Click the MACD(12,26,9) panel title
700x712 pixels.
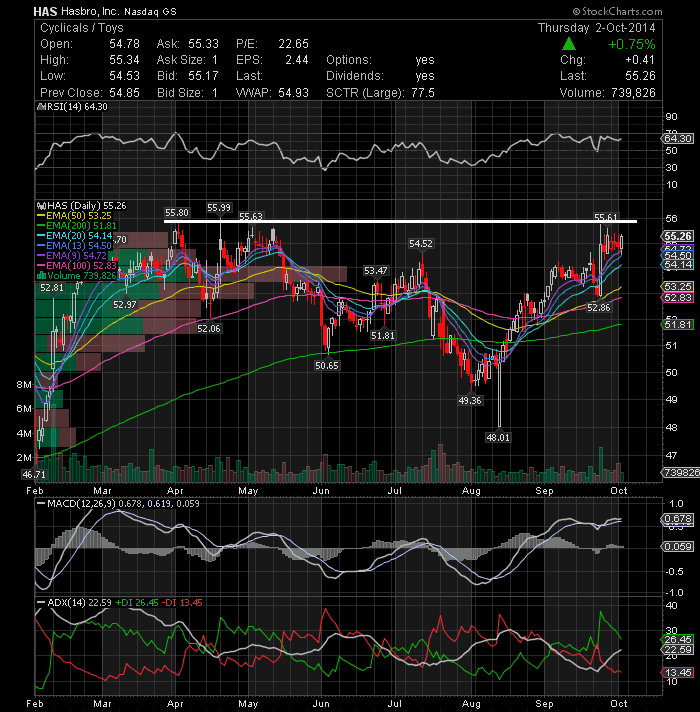[x=82, y=504]
